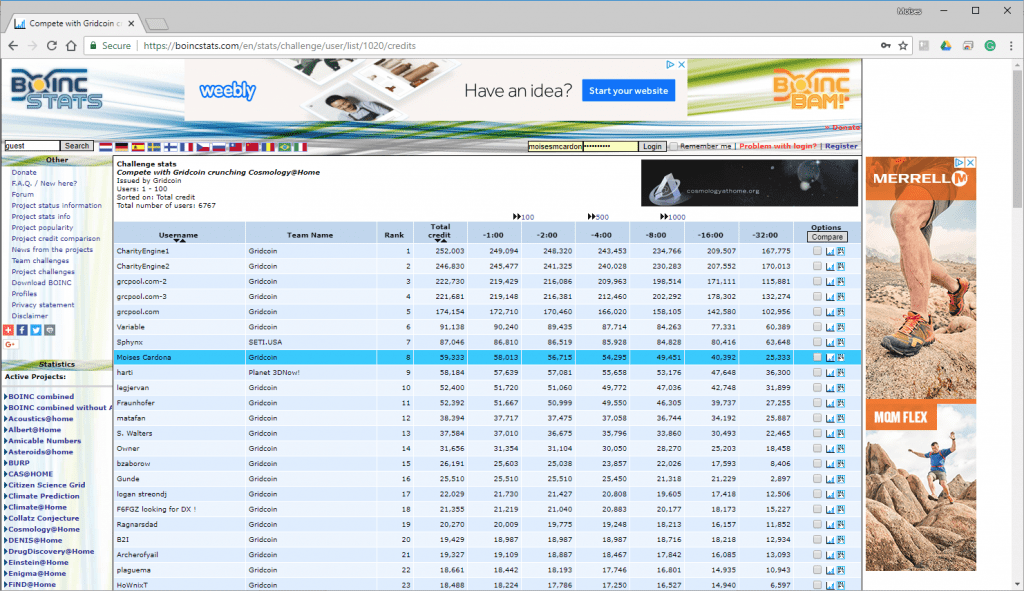Screen dimensions: 1024x591
Task: Click the Problem with login? link
Action: click(778, 146)
